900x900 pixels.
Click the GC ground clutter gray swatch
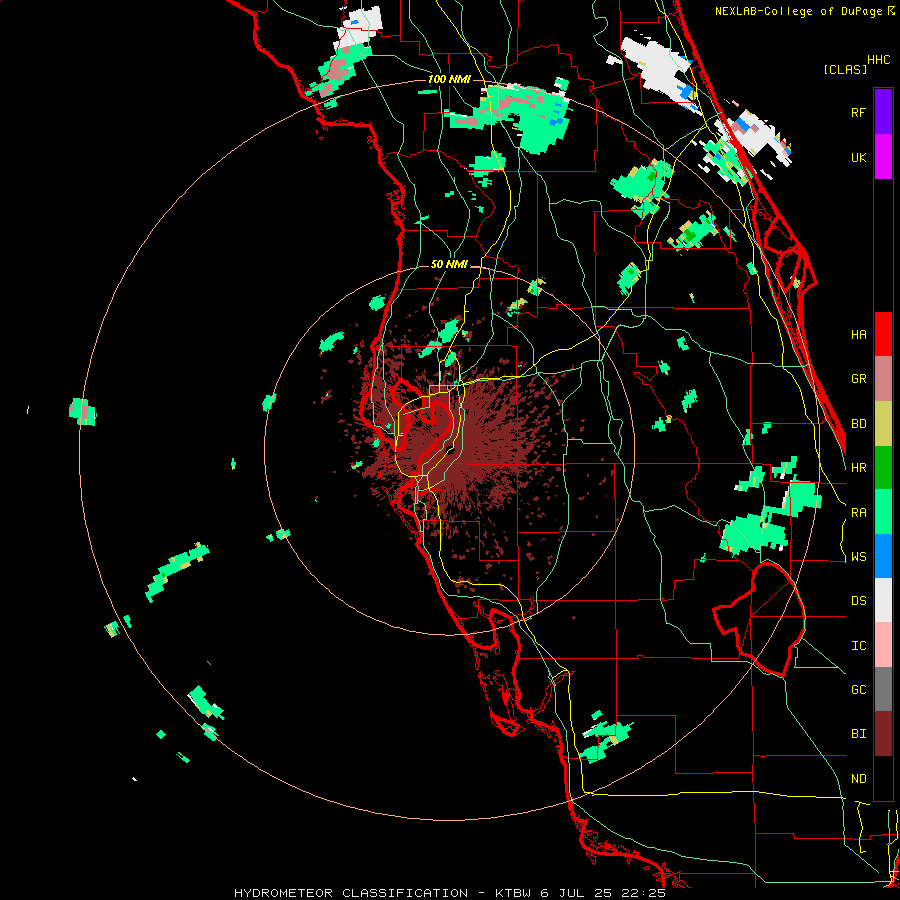pos(883,689)
